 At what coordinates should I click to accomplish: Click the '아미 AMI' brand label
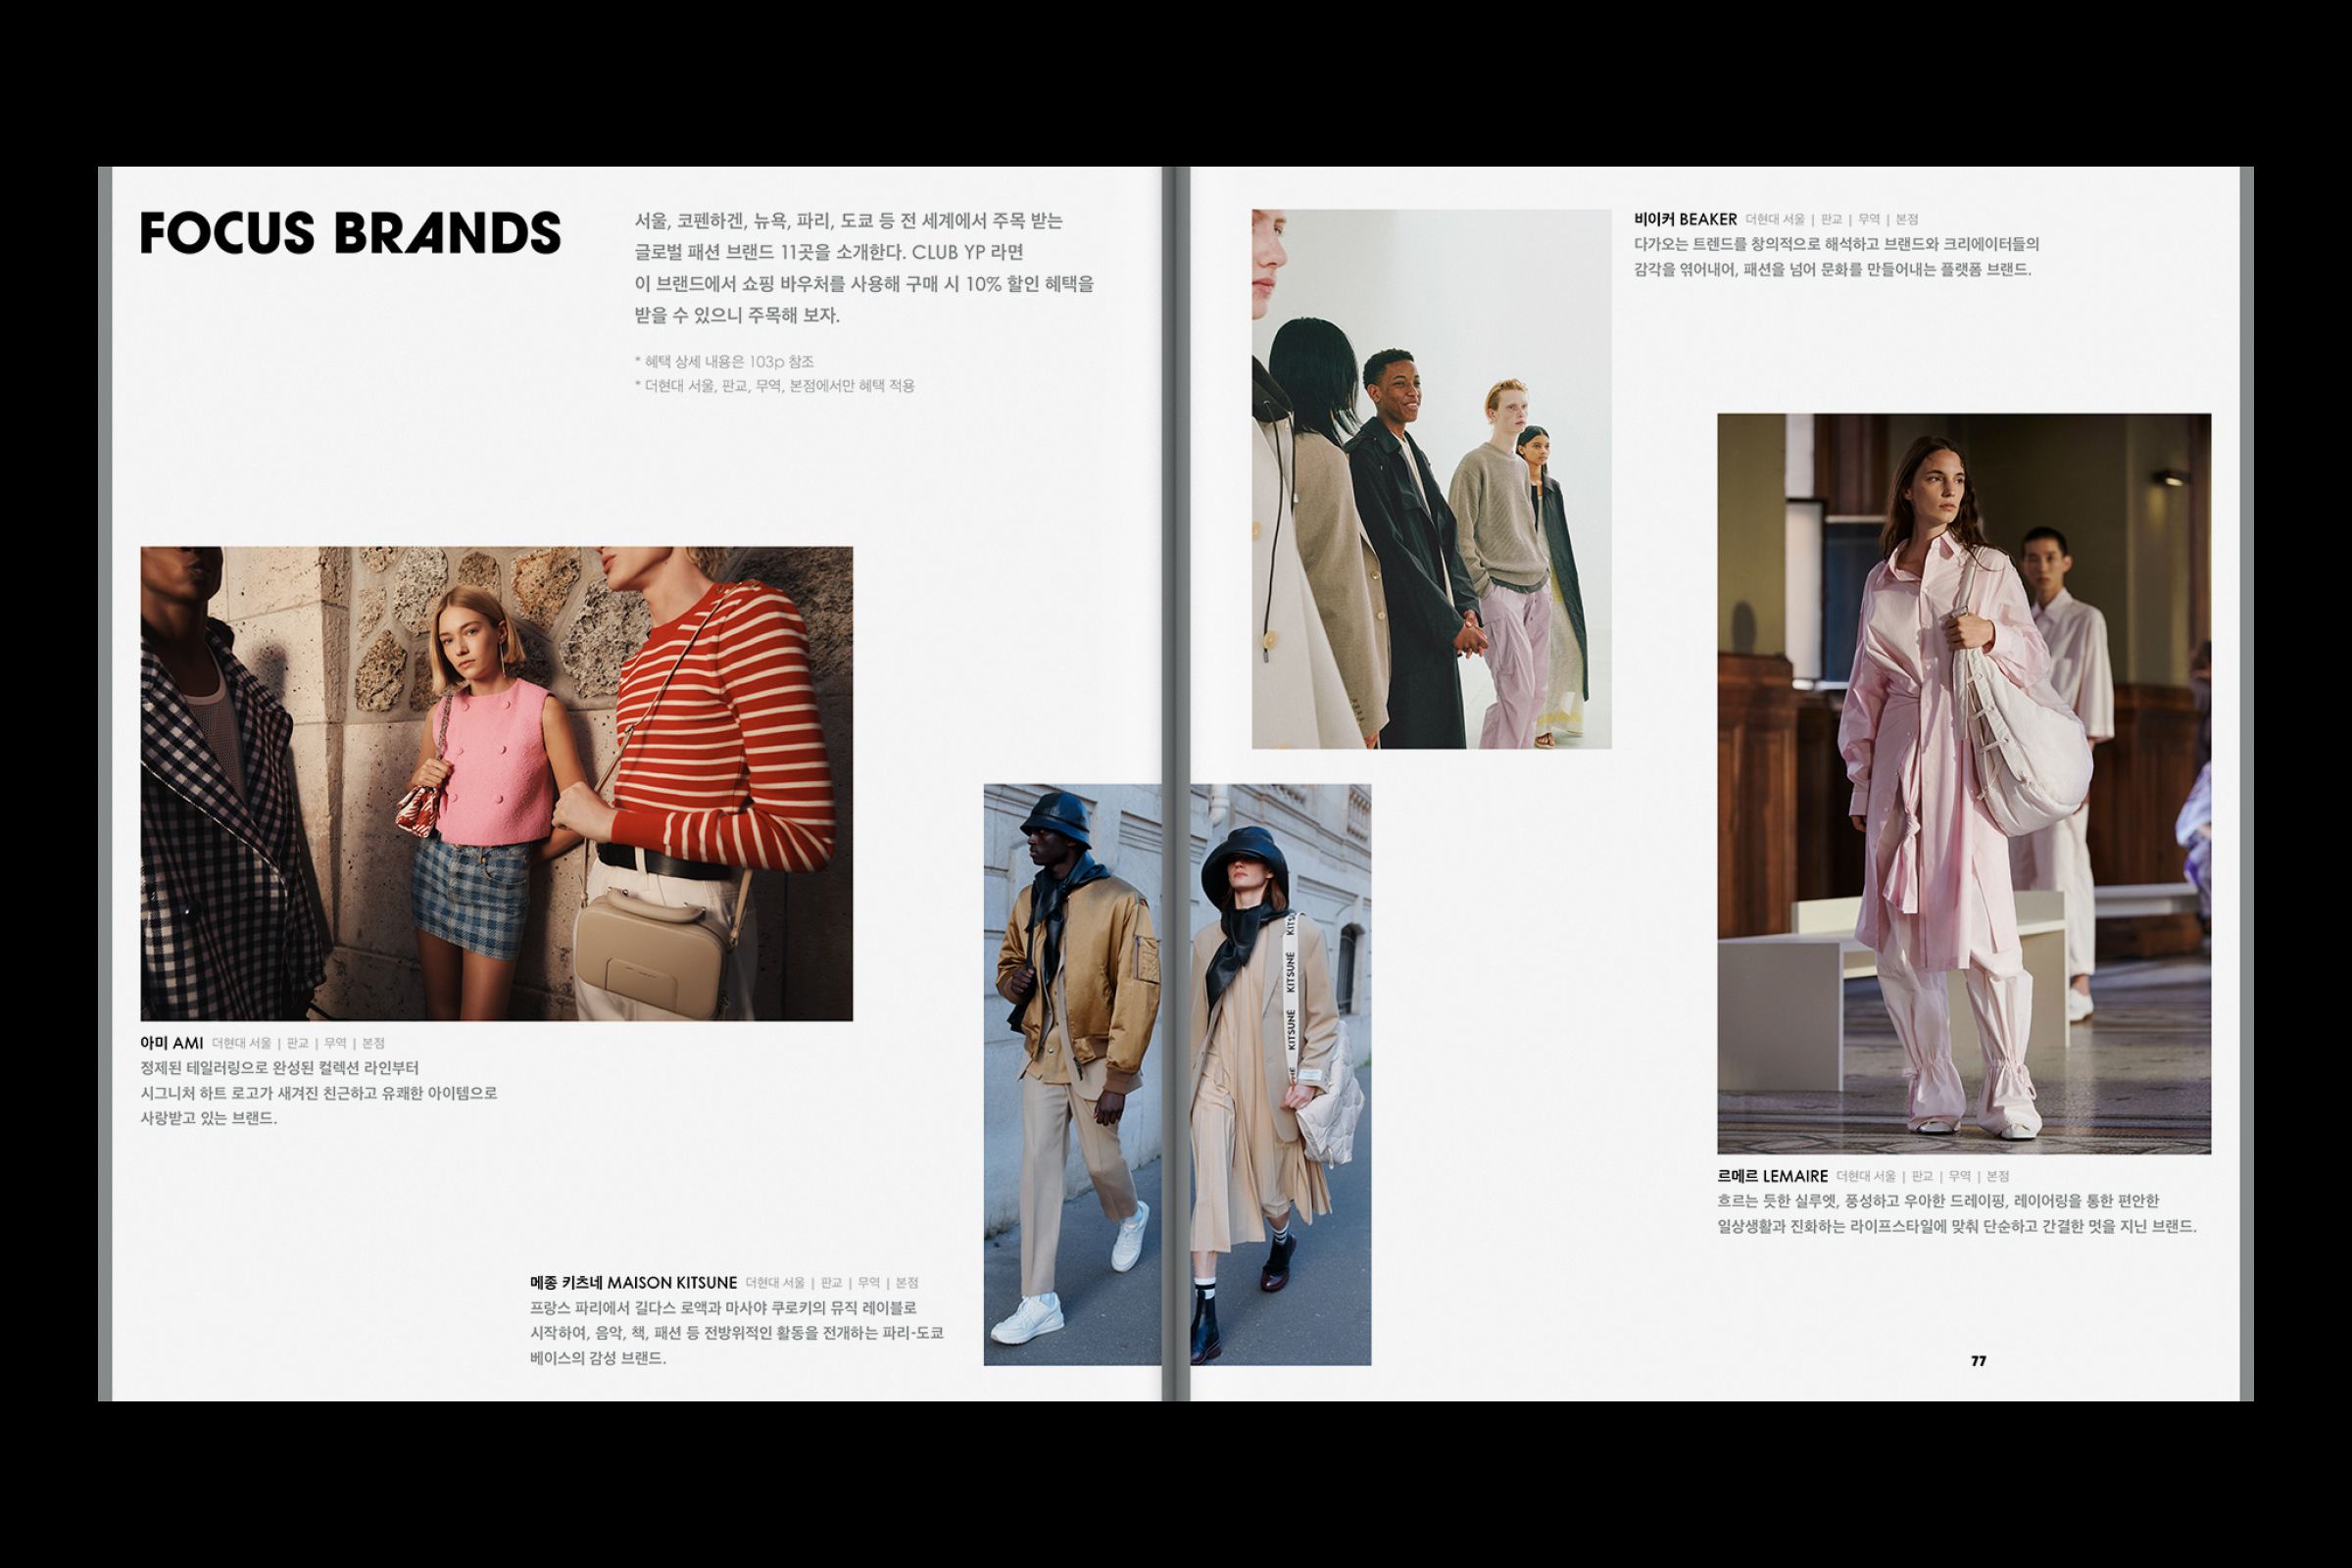click(171, 1043)
